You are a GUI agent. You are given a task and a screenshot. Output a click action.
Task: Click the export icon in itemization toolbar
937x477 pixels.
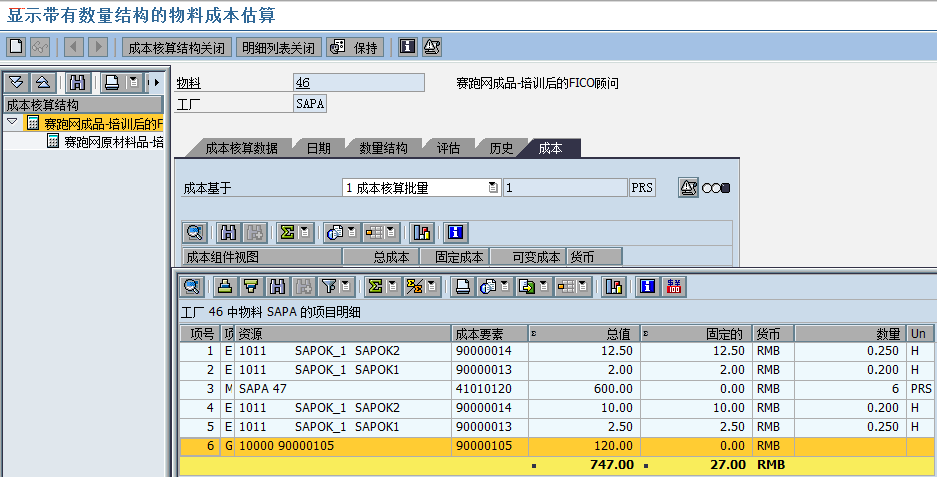[526, 287]
